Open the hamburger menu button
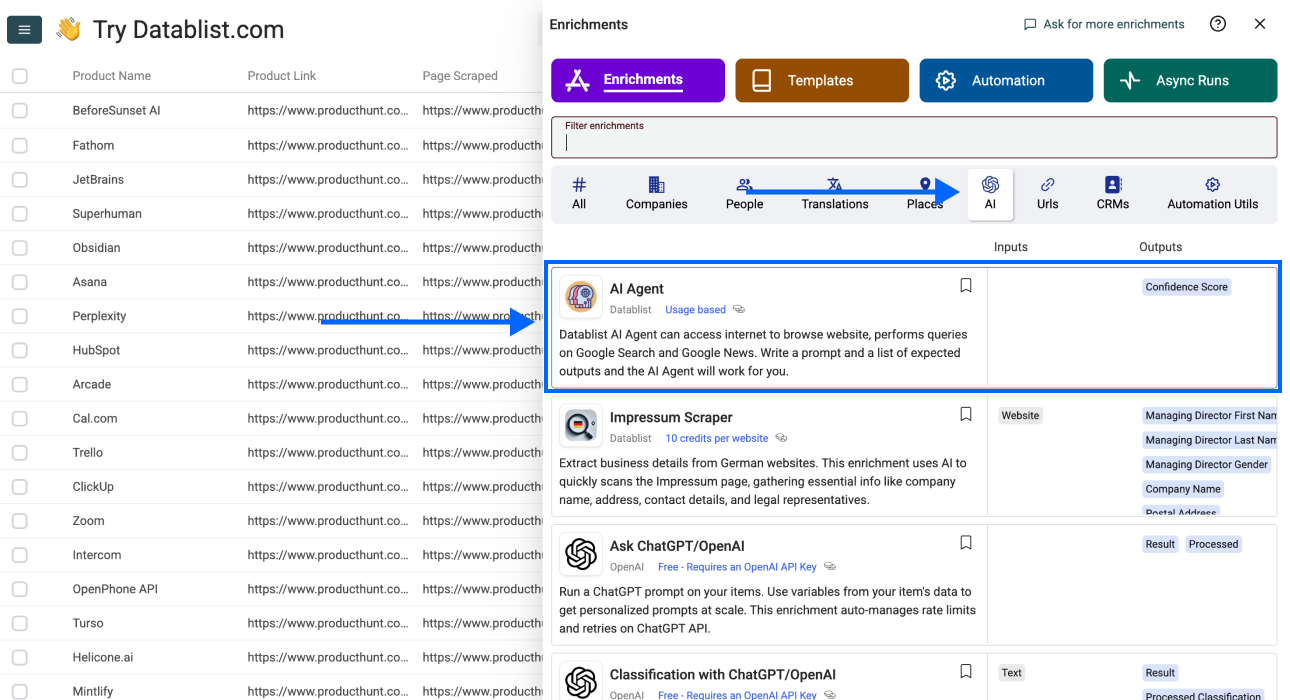The image size is (1290, 700). click(x=24, y=30)
